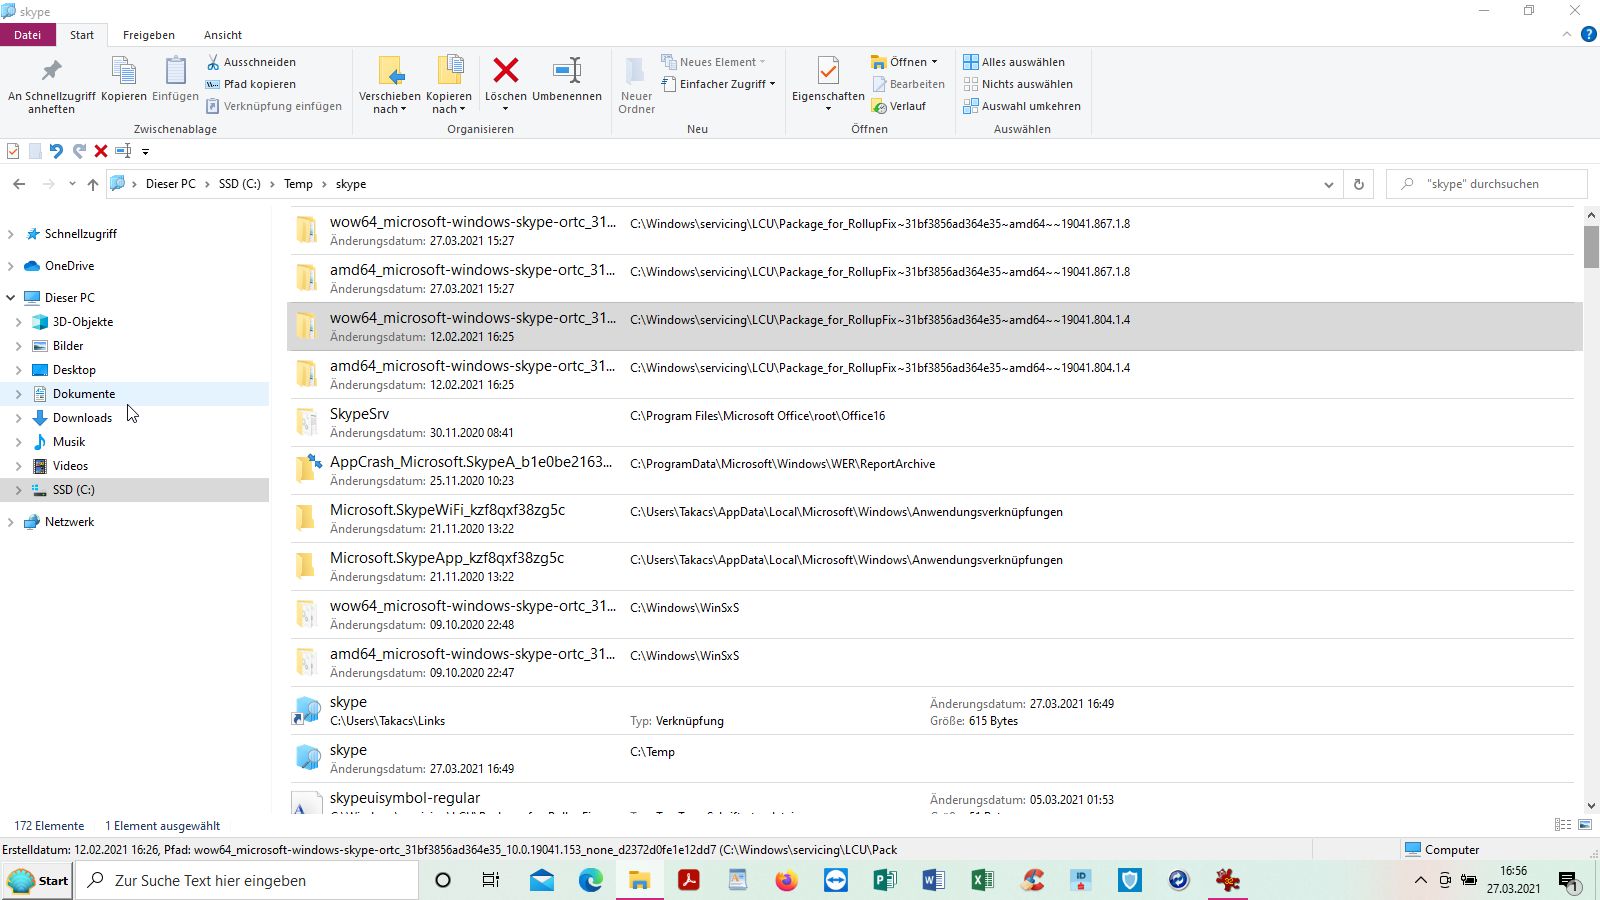Select Downloads in the navigation pane
Image resolution: width=1600 pixels, height=900 pixels.
click(82, 418)
